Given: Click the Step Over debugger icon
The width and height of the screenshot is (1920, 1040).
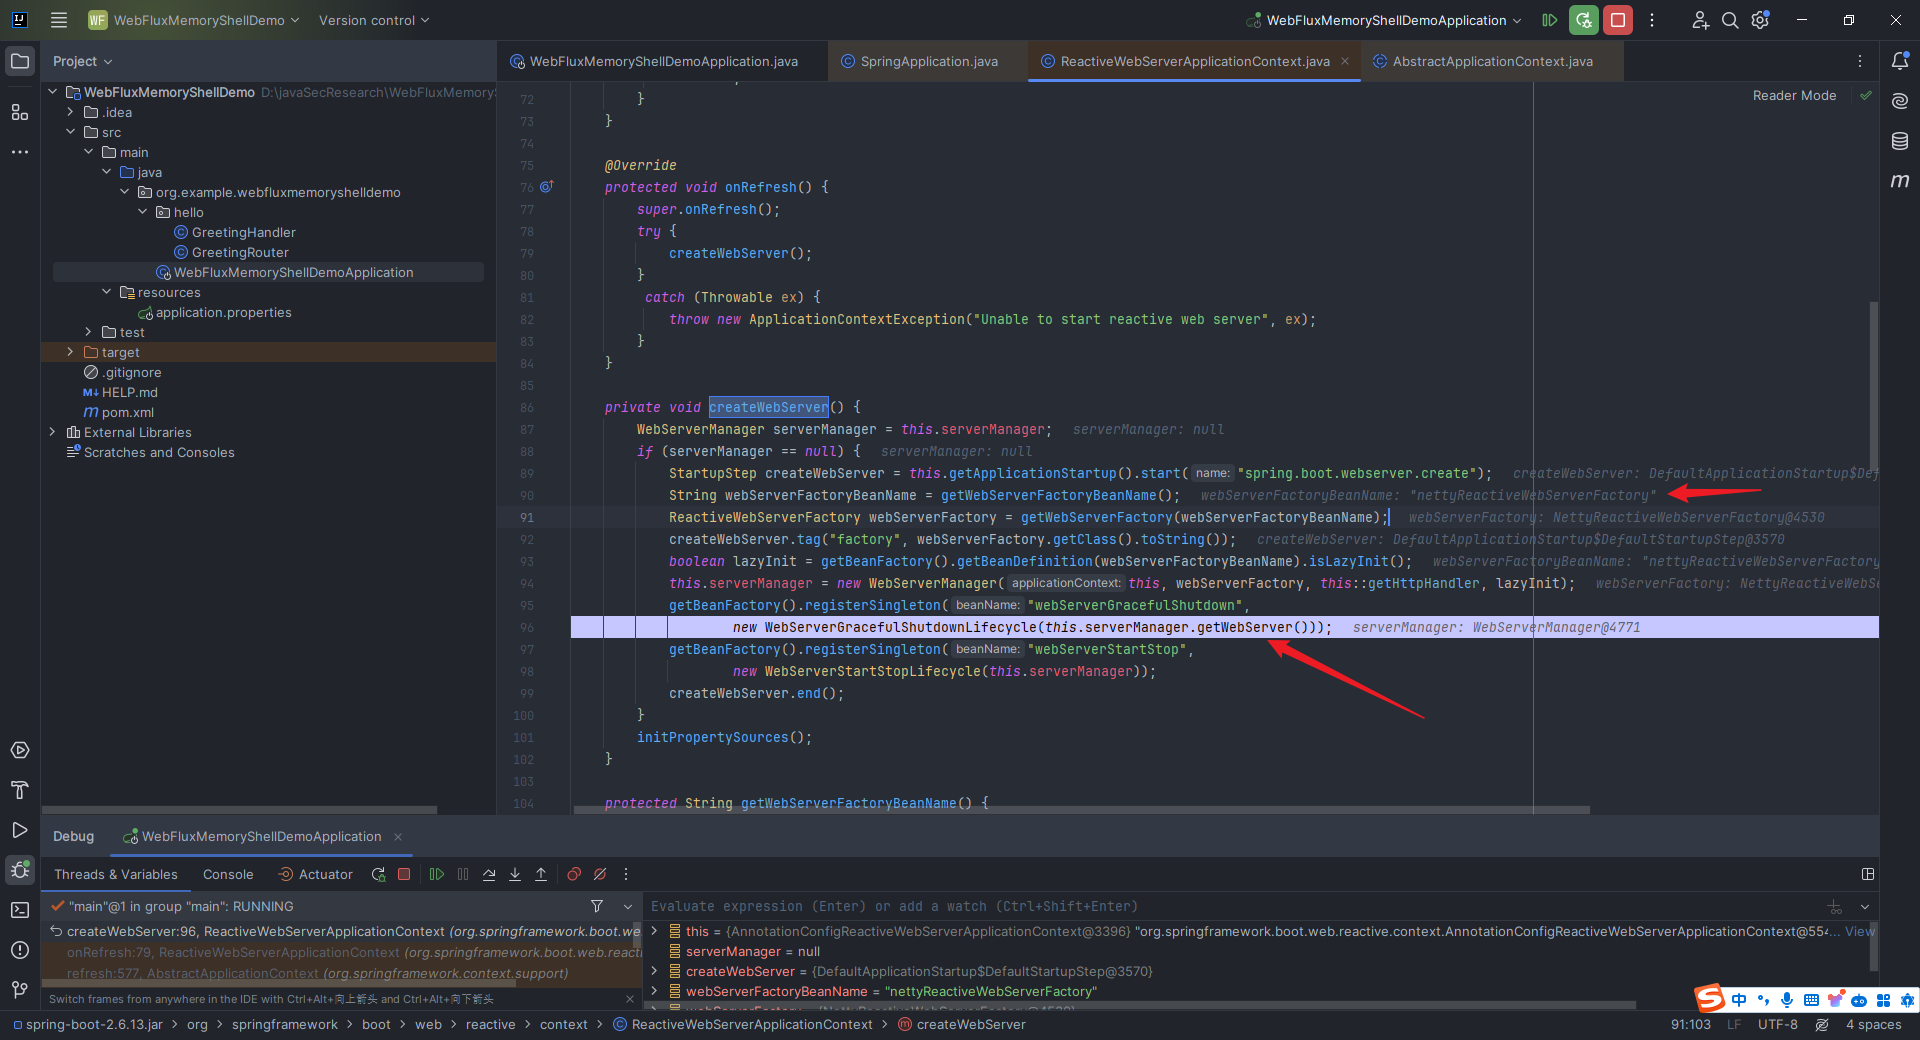Looking at the screenshot, I should (489, 874).
